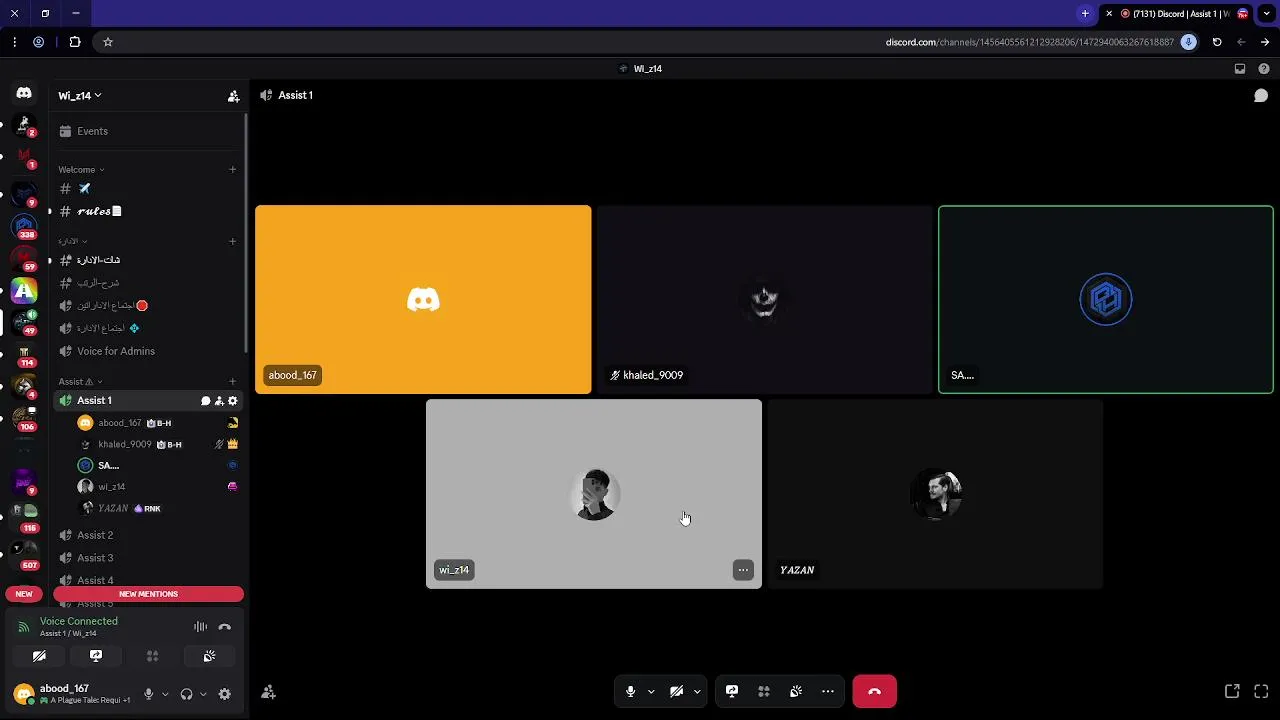This screenshot has width=1280, height=720.
Task: Enter full screen call view
Action: click(x=1261, y=691)
